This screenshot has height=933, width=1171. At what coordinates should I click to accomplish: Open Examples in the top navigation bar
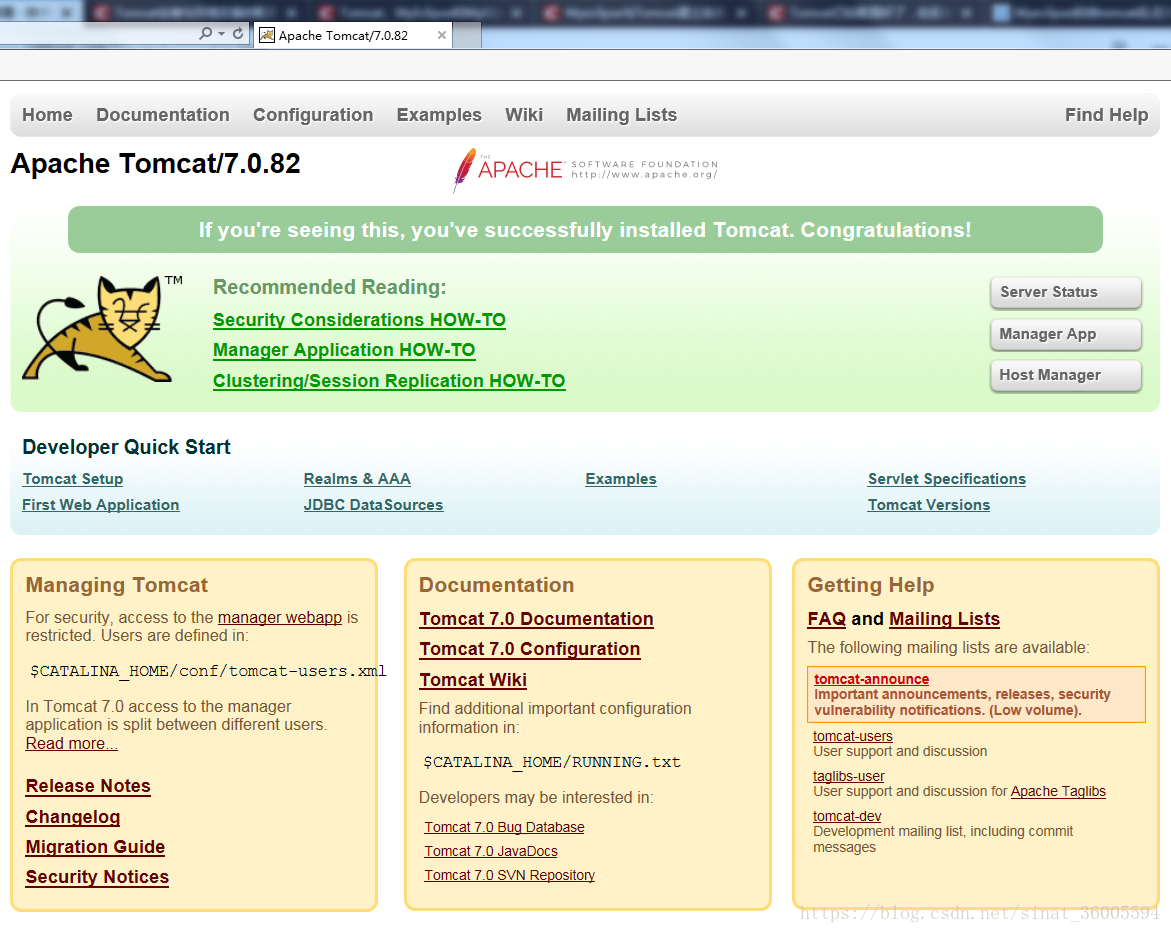pyautogui.click(x=439, y=115)
